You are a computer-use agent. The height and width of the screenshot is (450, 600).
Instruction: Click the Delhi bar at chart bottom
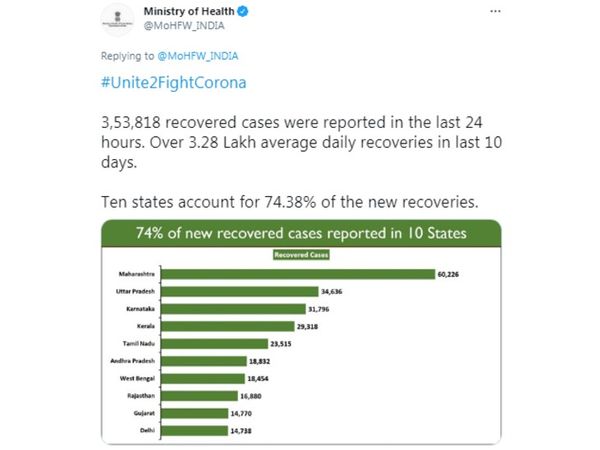194,431
